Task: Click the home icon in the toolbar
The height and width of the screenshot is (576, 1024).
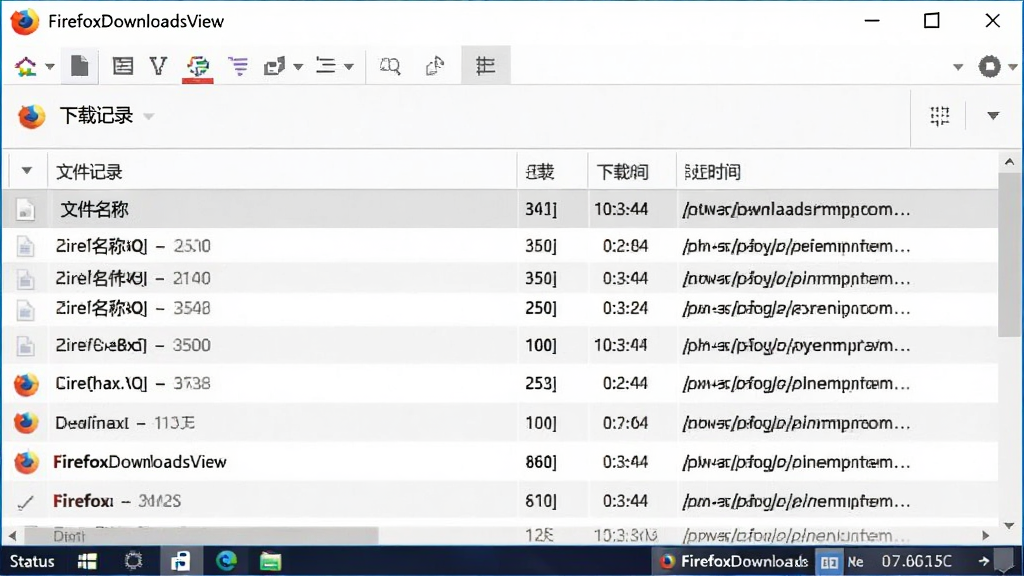Action: click(x=26, y=66)
